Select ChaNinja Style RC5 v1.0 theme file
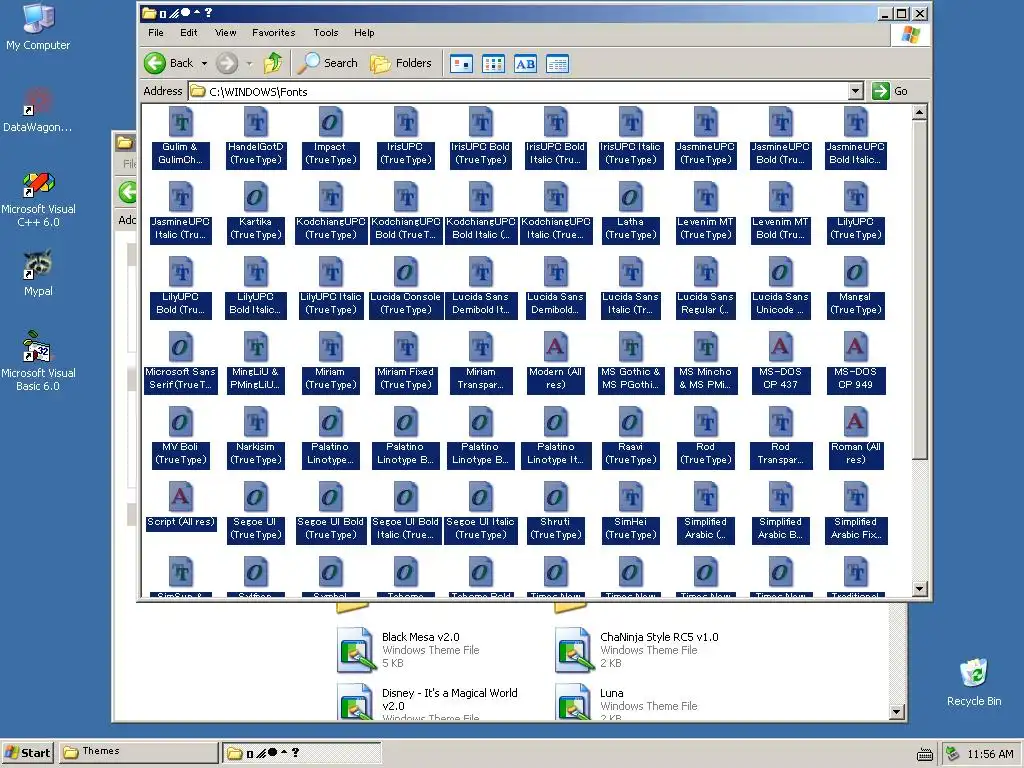The width and height of the screenshot is (1024, 768). pyautogui.click(x=637, y=650)
